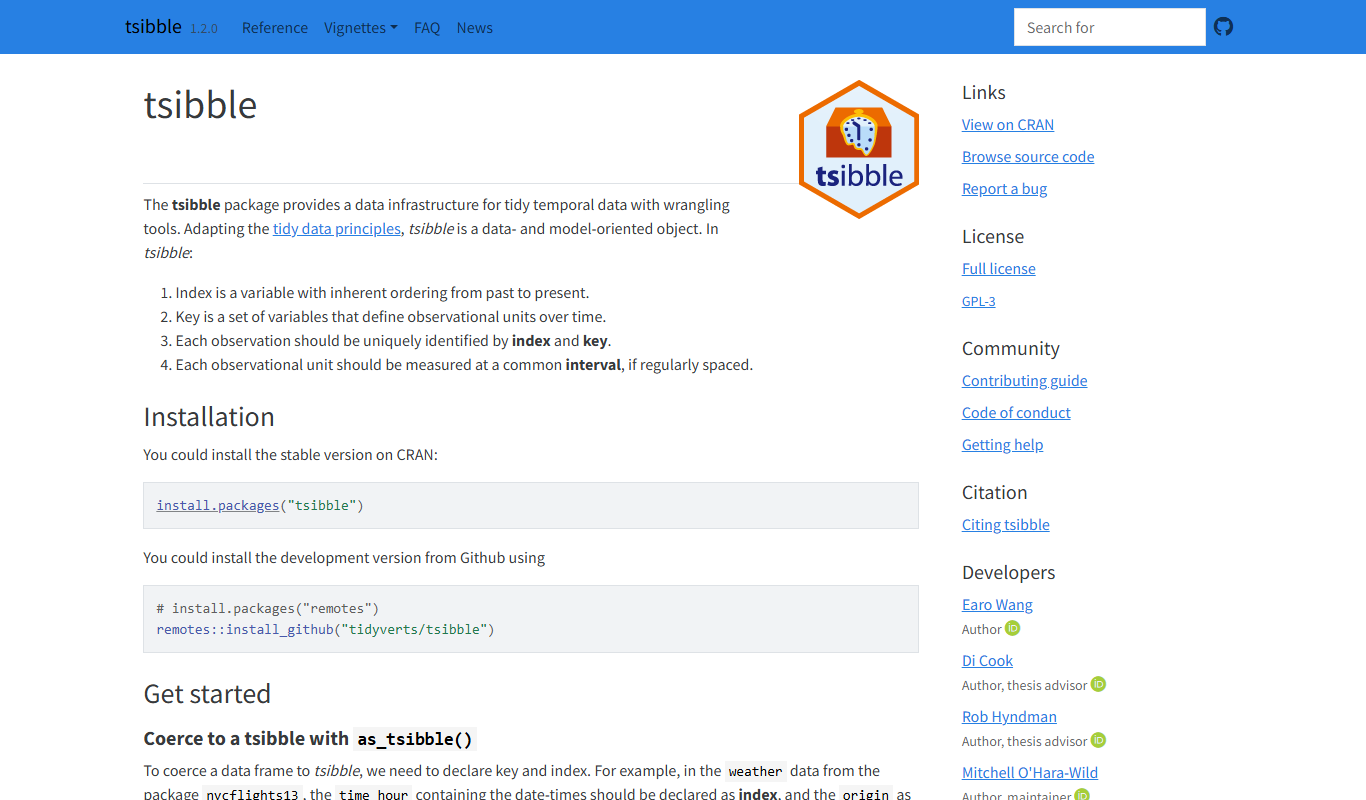Open Rob Hyndman's developer page
The image size is (1366, 800).
click(x=1009, y=717)
